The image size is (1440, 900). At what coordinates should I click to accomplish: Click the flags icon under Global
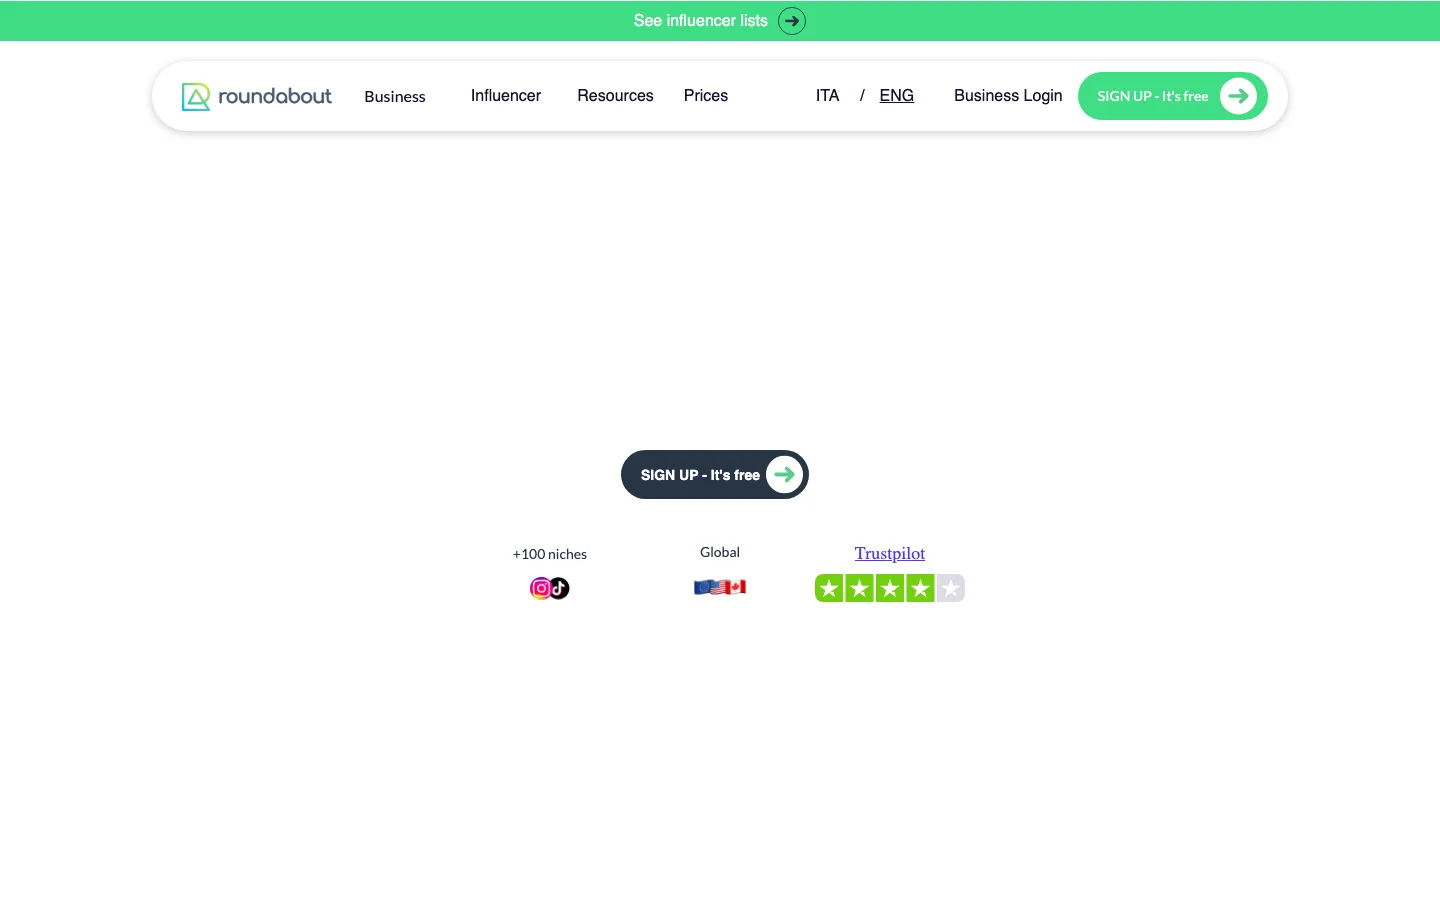click(x=720, y=587)
